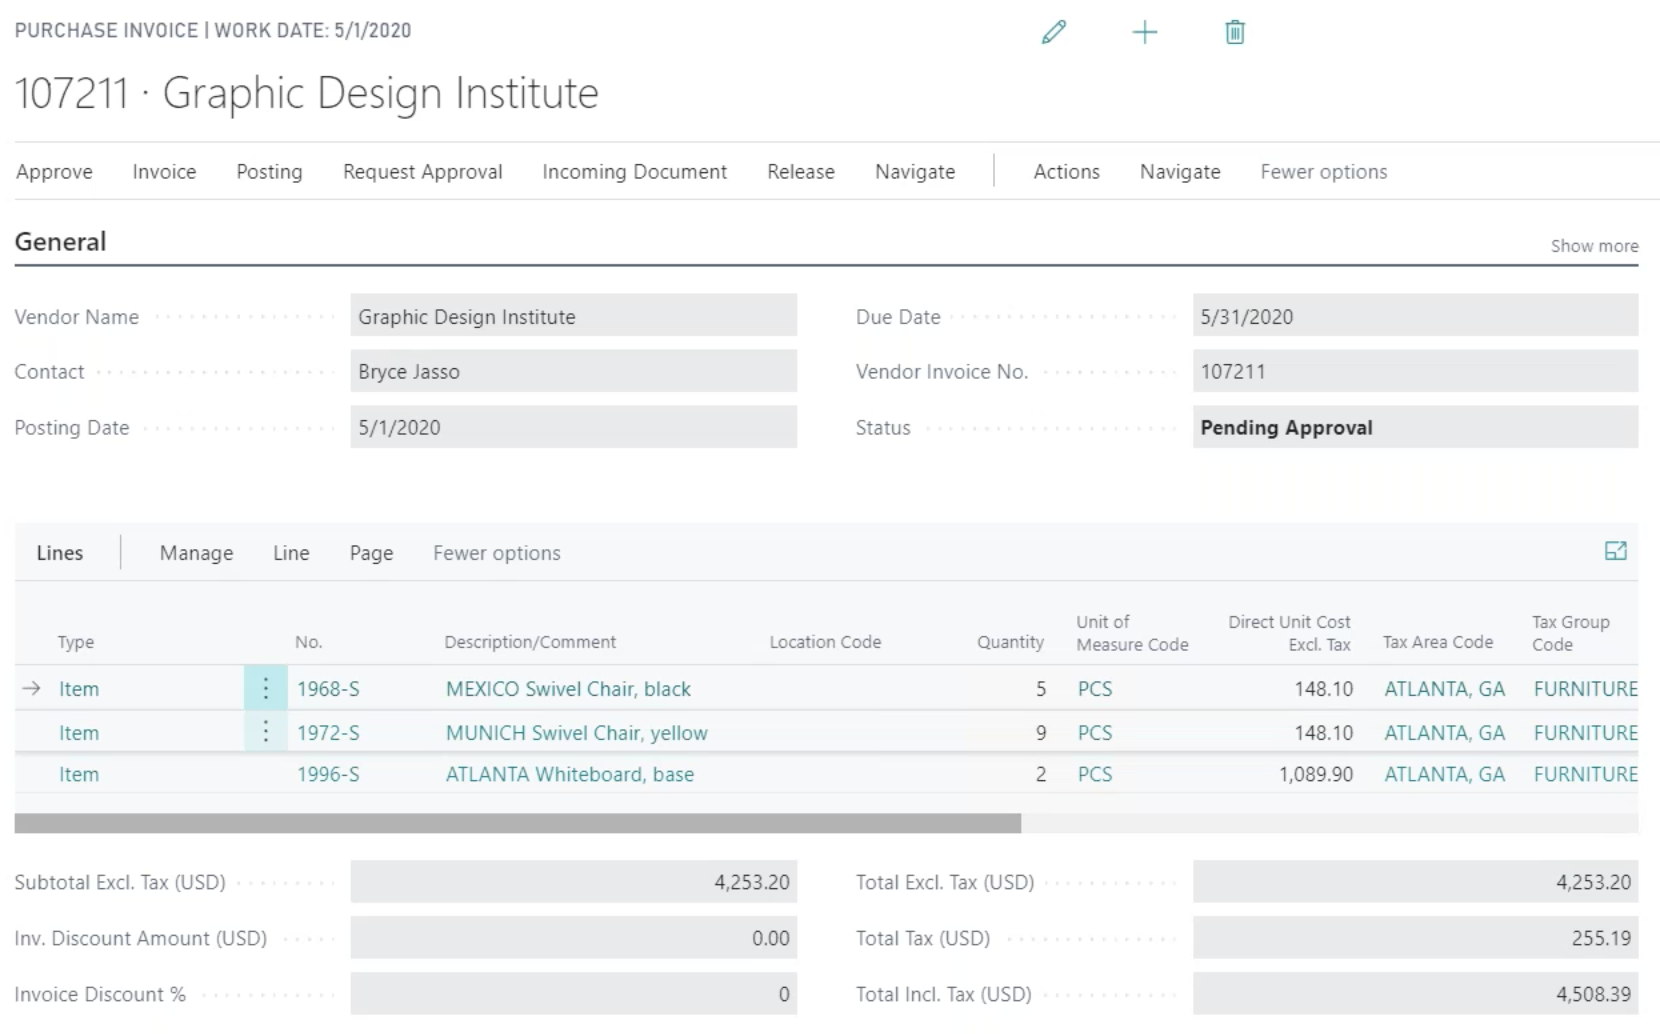This screenshot has height=1034, width=1660.
Task: Open item number 1996-S link
Action: click(328, 774)
